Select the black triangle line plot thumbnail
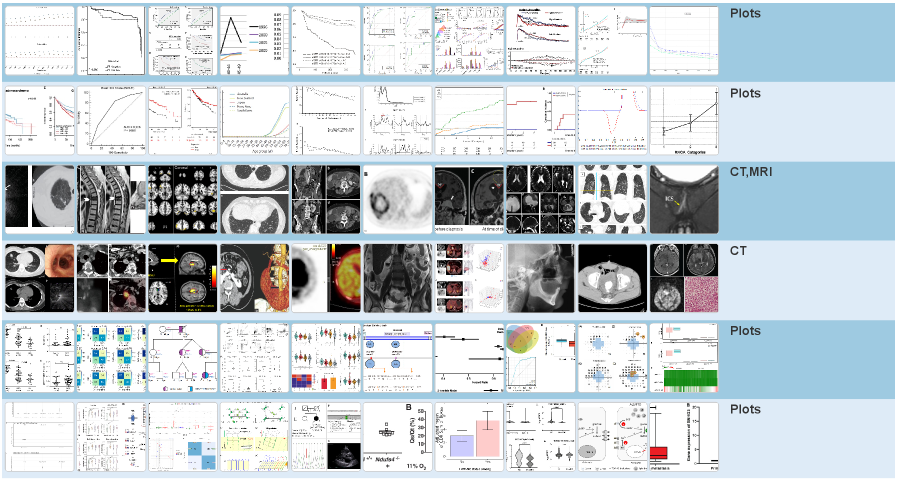This screenshot has height=480, width=897. click(254, 41)
